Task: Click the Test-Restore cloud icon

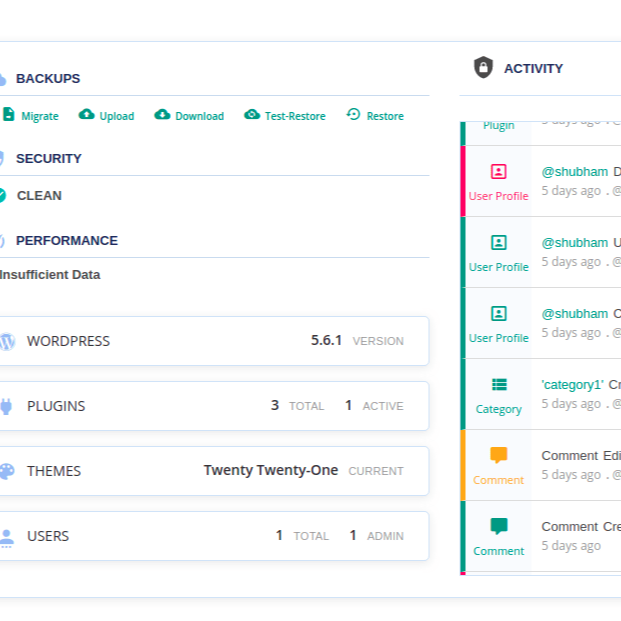Action: [252, 115]
